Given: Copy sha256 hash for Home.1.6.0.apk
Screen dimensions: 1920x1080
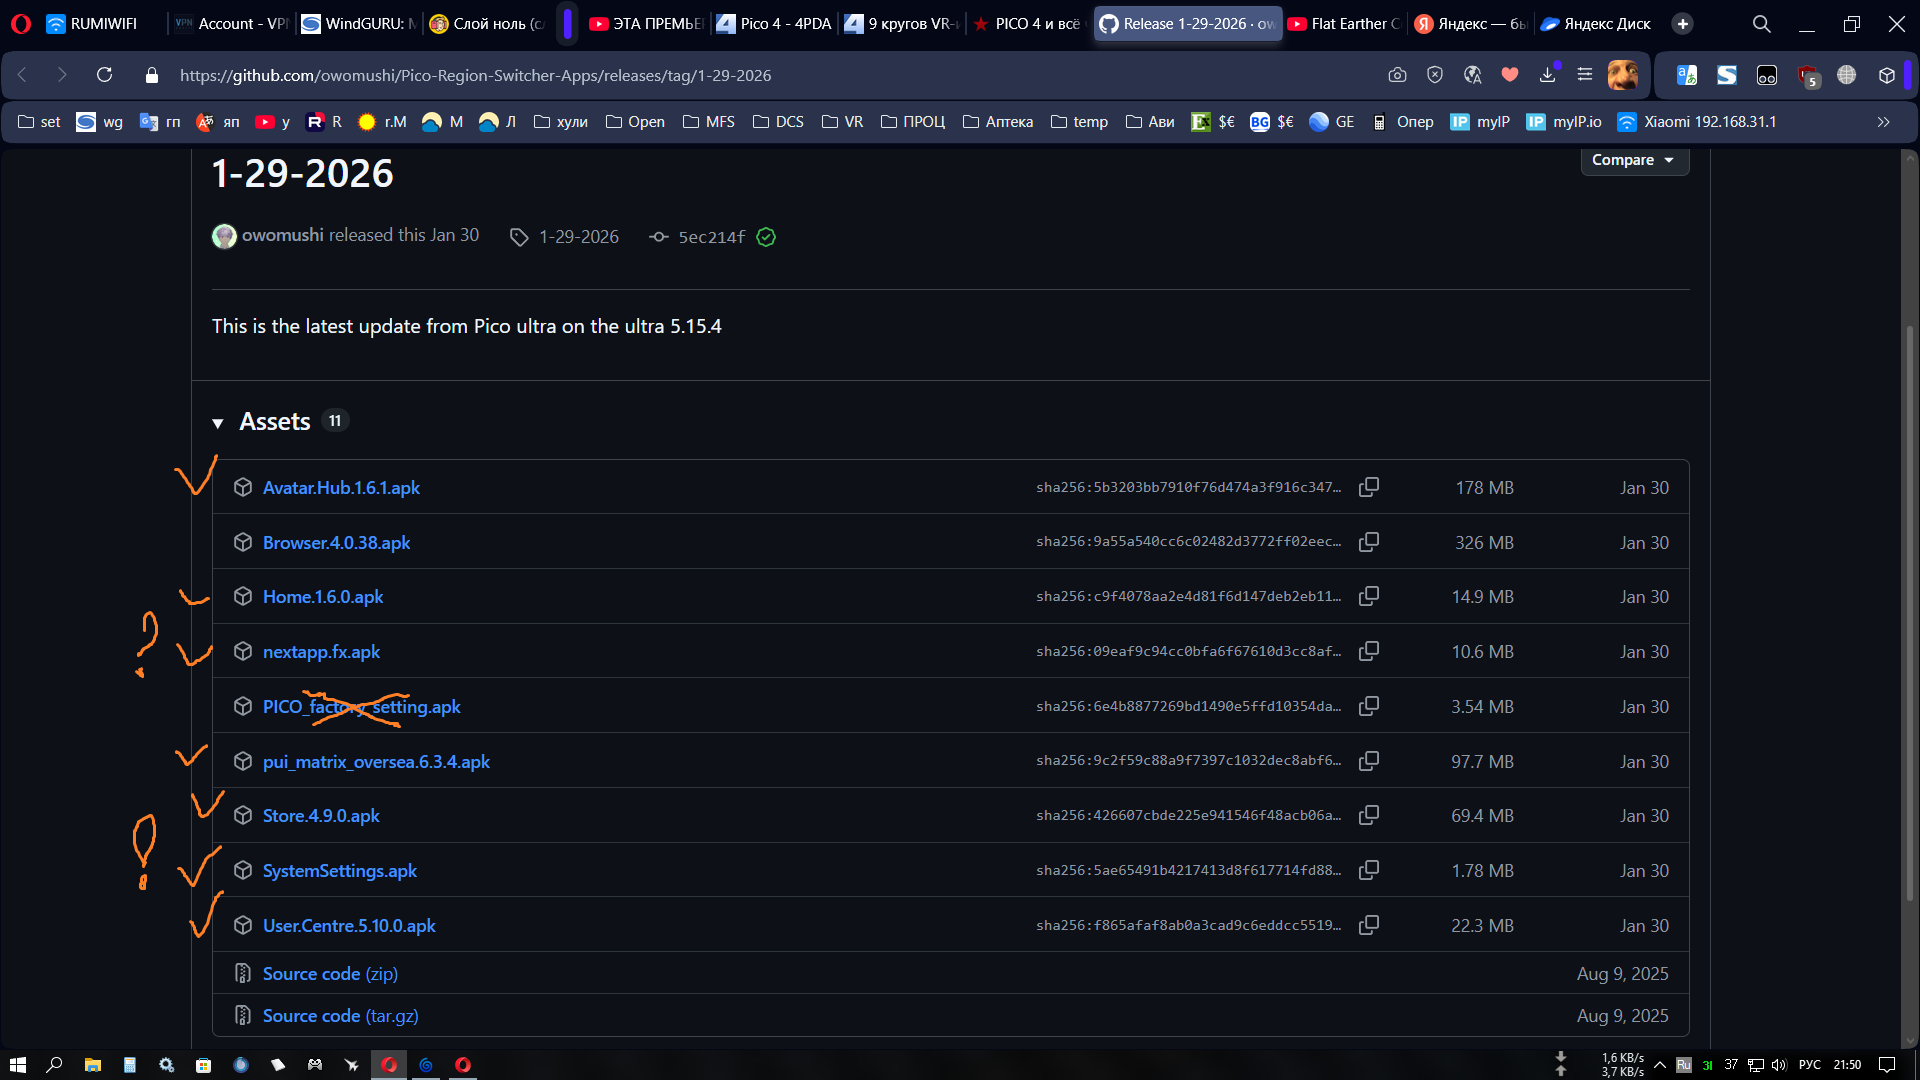Looking at the screenshot, I should pyautogui.click(x=1369, y=596).
